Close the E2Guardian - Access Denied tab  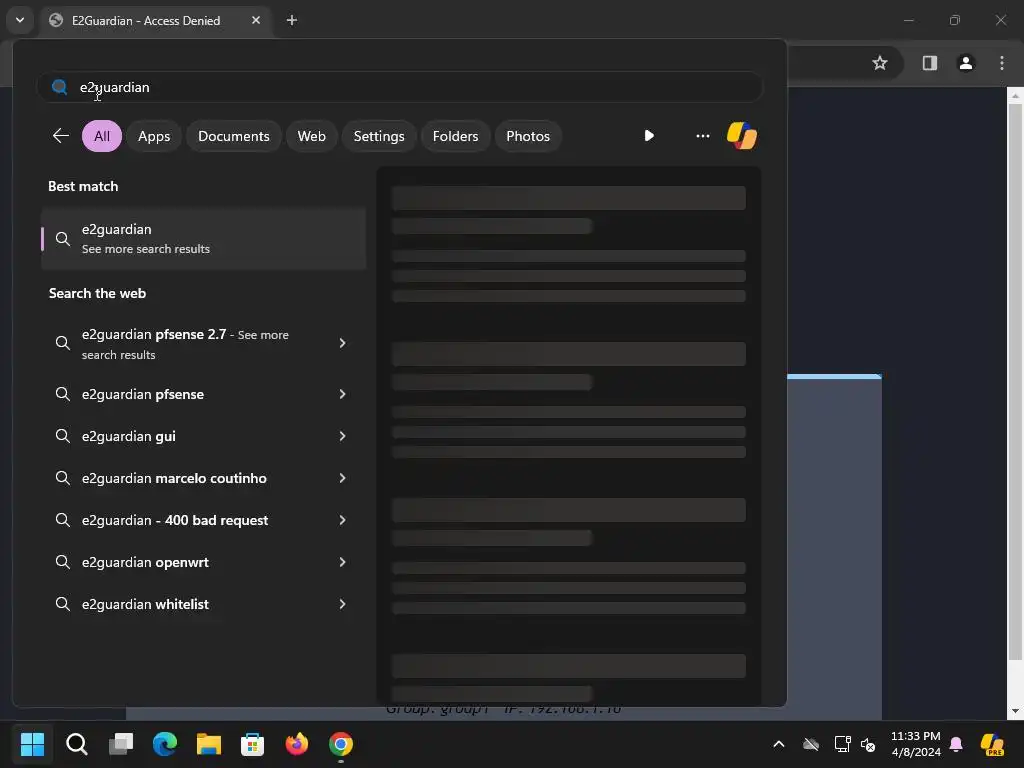point(256,20)
